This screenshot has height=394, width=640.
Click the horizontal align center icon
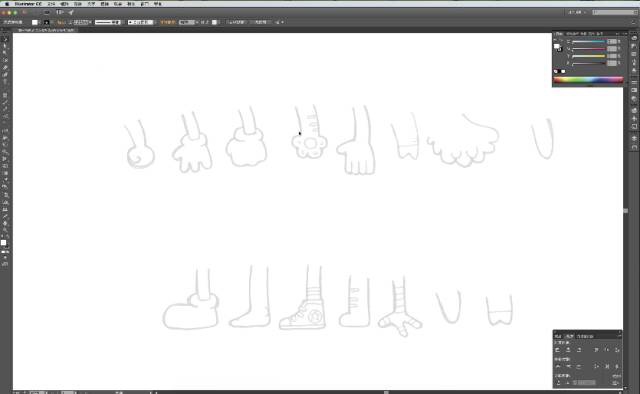click(x=568, y=350)
